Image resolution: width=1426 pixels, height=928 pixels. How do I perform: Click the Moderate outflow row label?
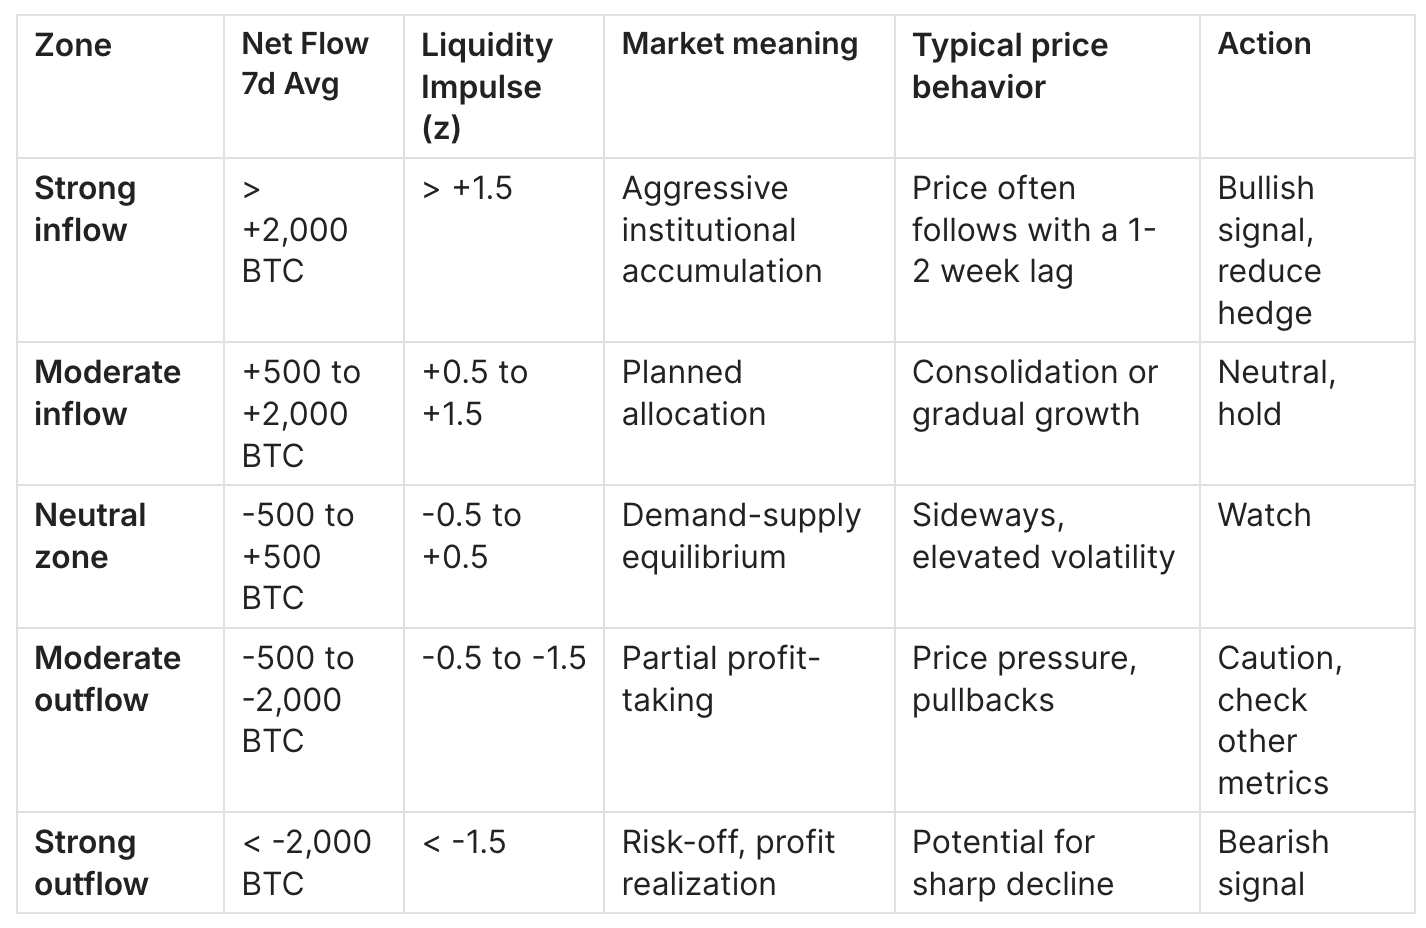coord(107,679)
